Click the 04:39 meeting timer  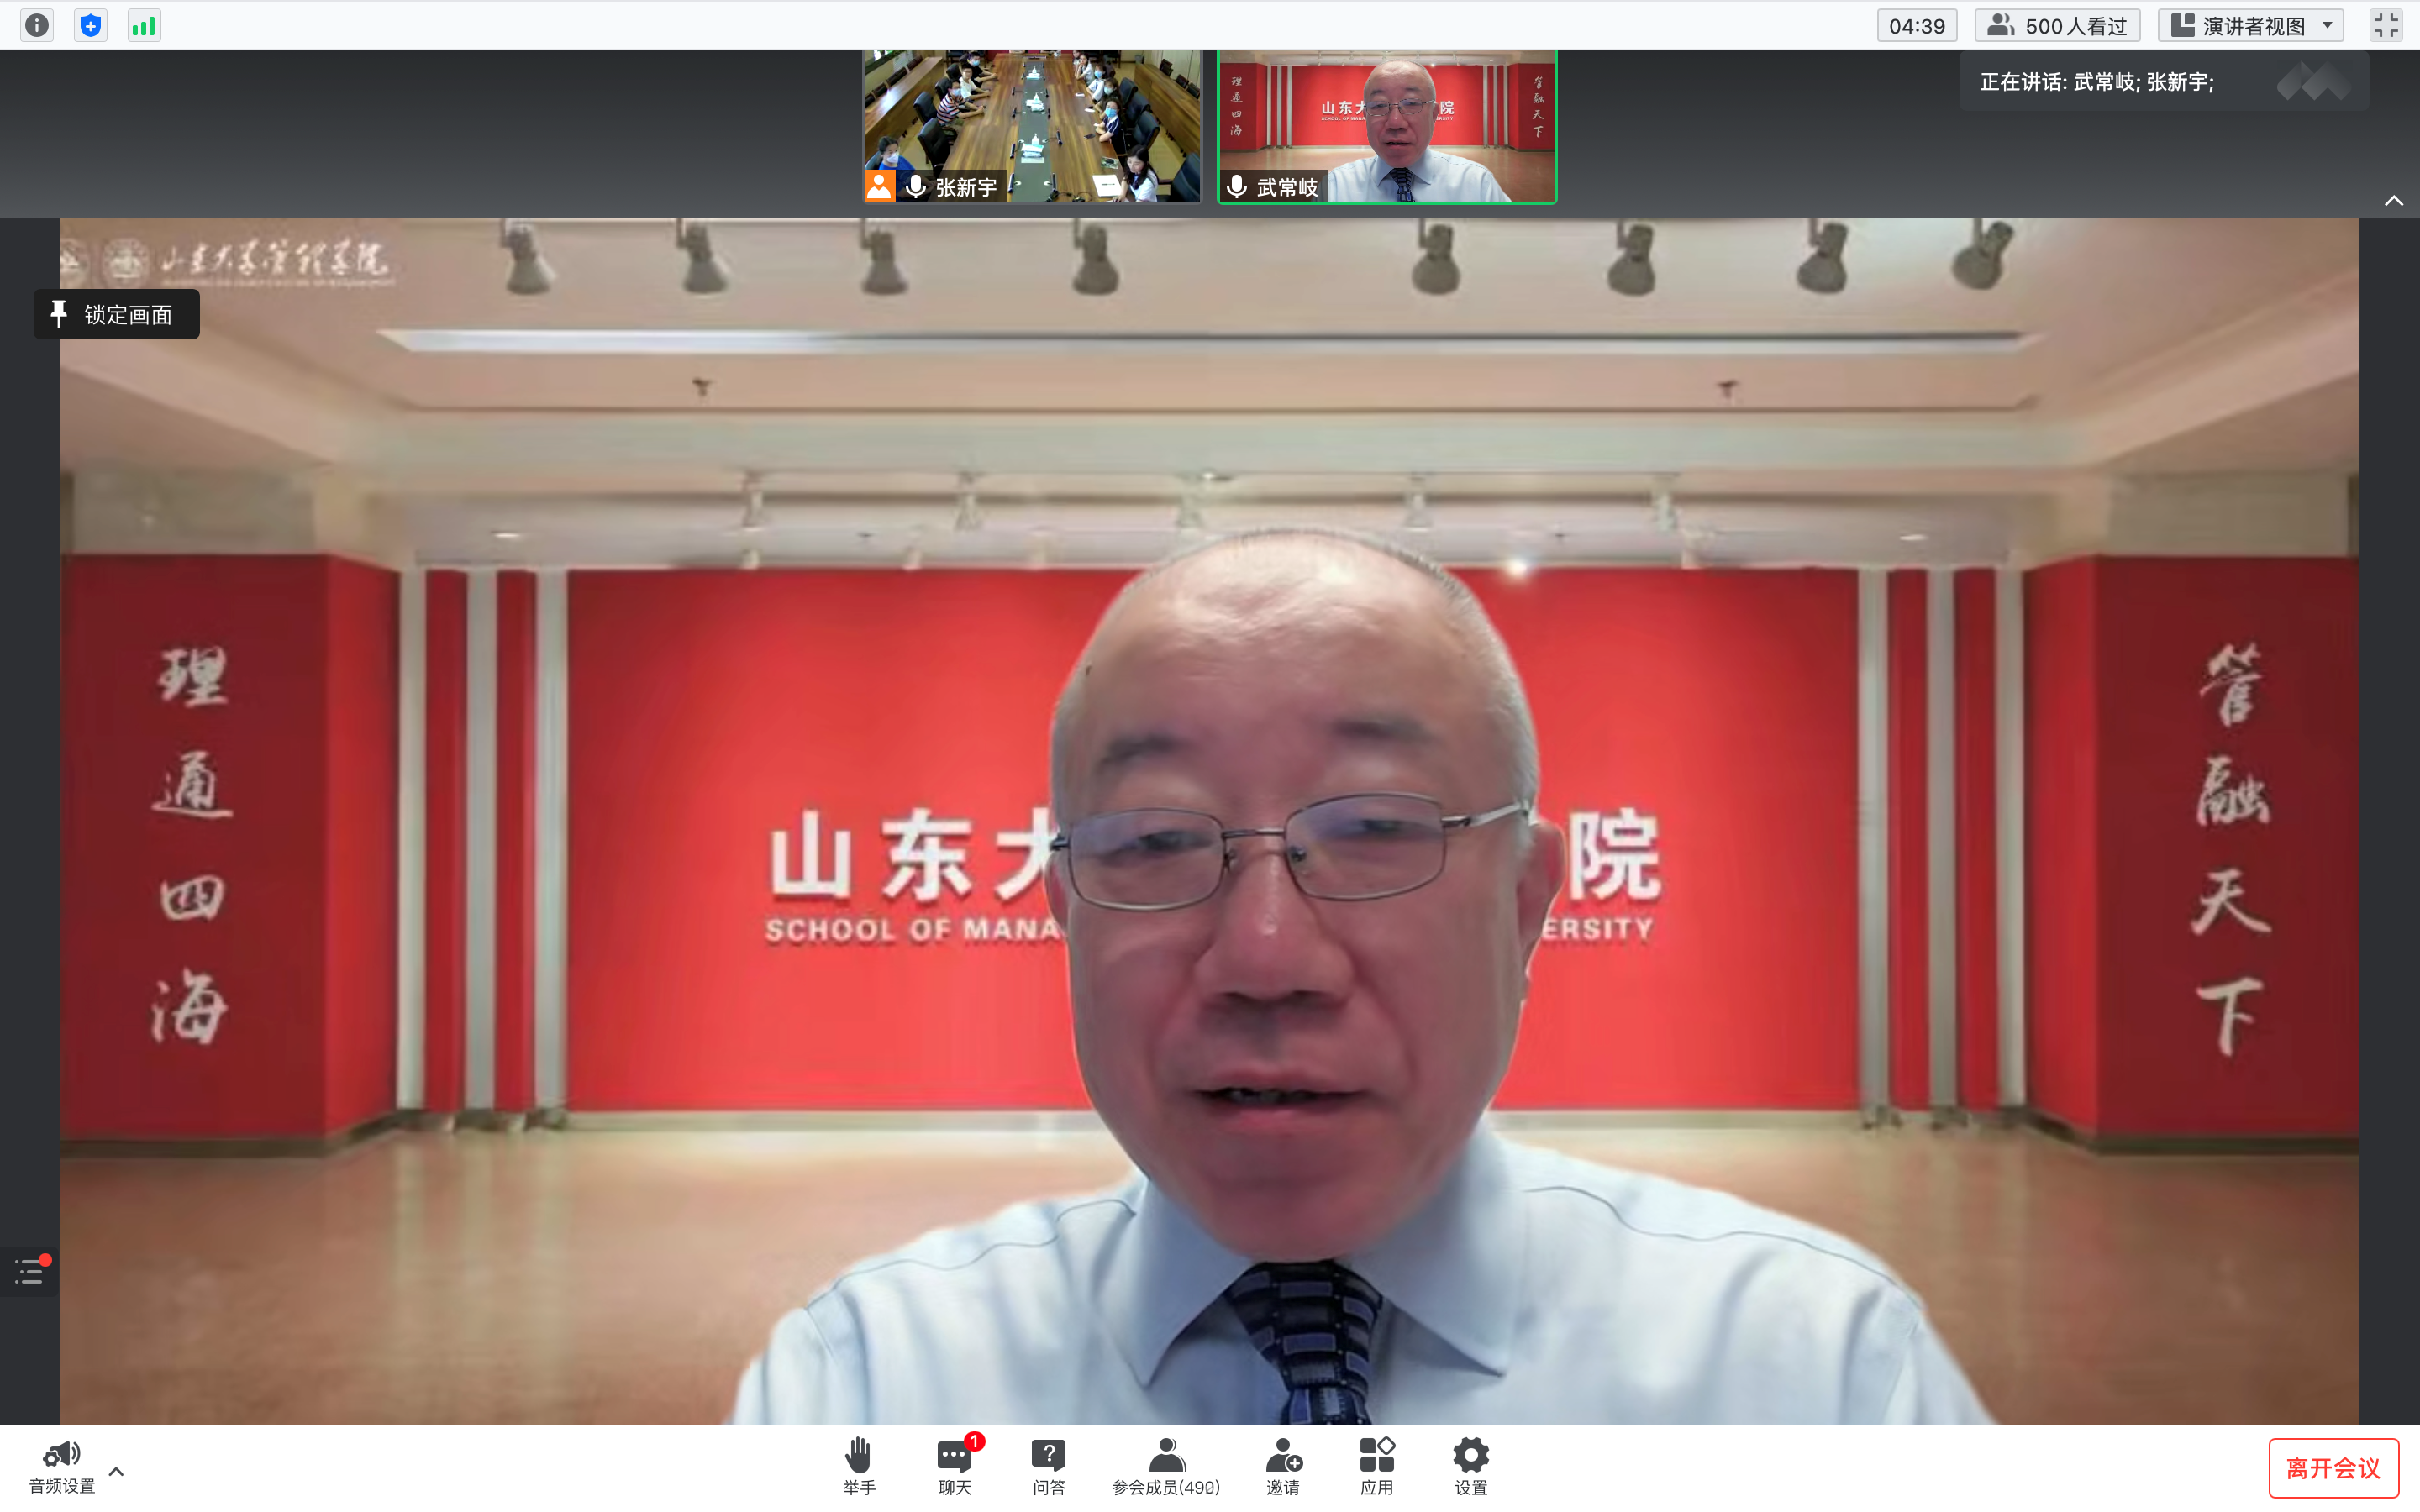click(x=1916, y=25)
